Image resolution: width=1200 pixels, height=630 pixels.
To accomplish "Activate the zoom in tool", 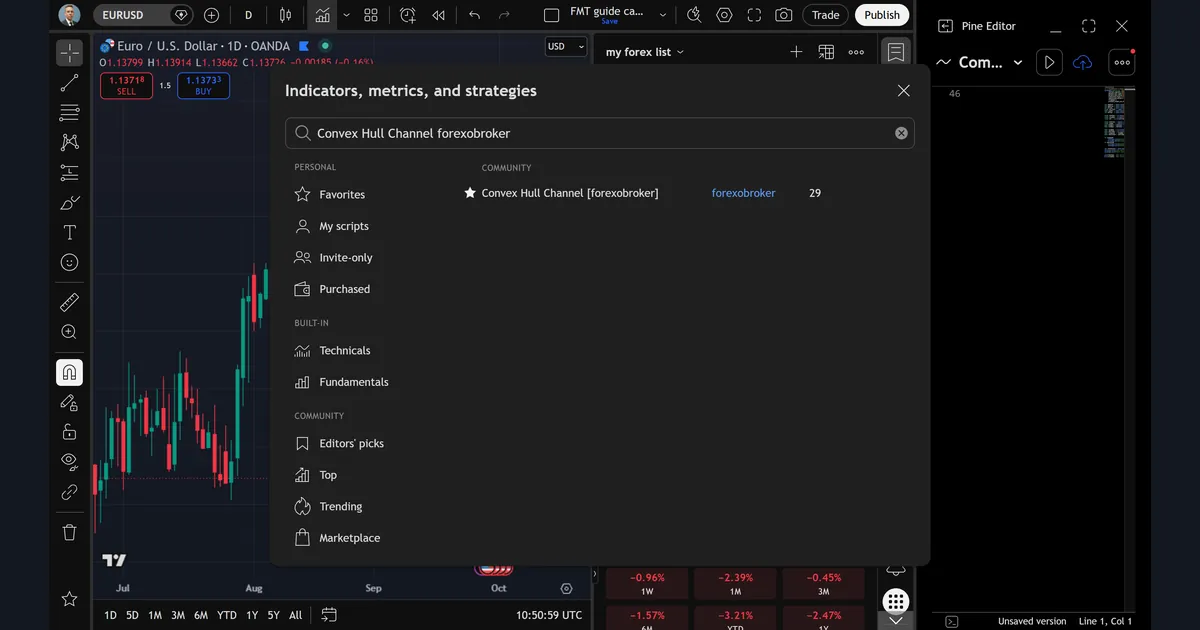I will click(x=69, y=332).
